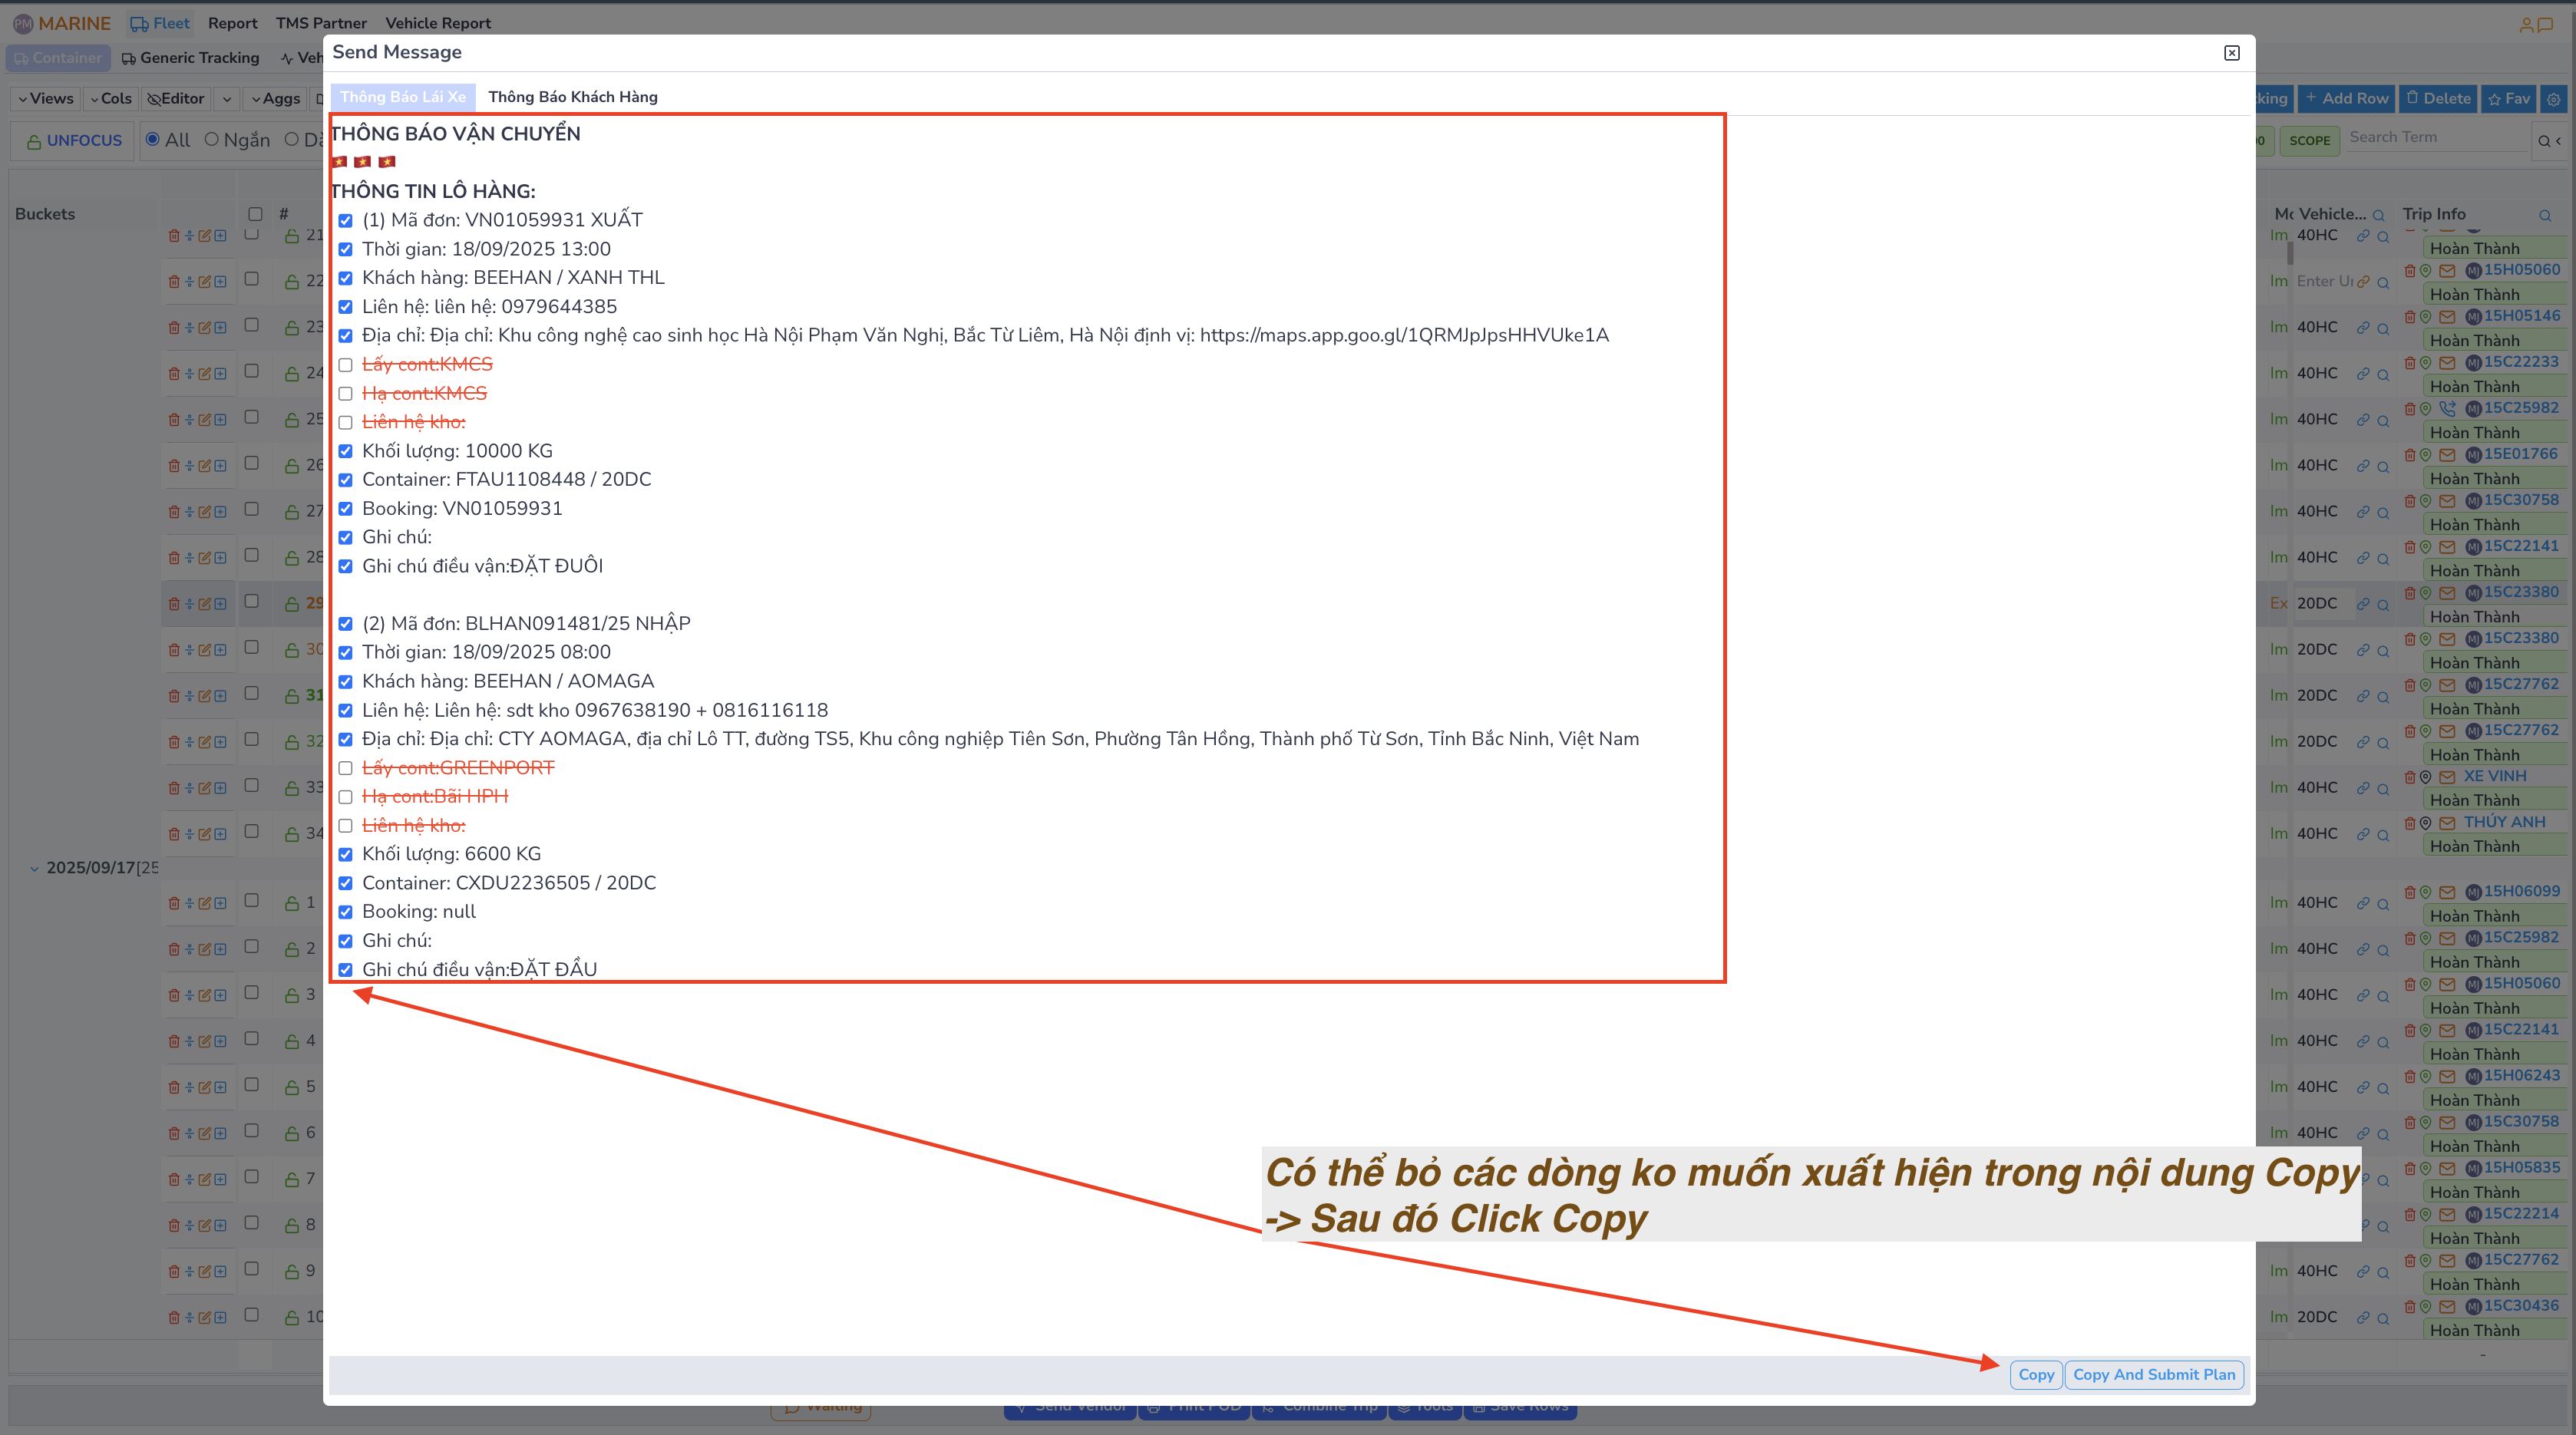Open the Views dropdown
The width and height of the screenshot is (2576, 1435).
coord(45,99)
